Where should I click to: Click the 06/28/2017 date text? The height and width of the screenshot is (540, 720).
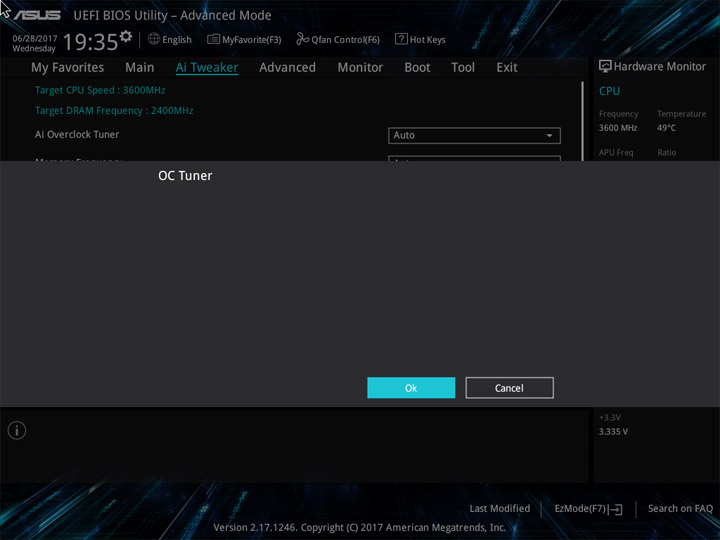point(35,39)
